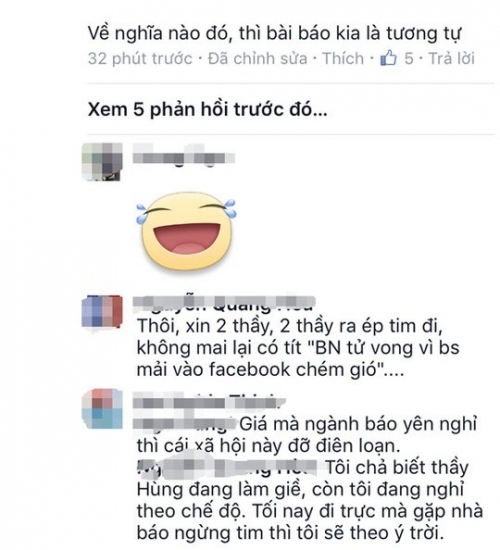Click the partly blurred 'Quang' commenter name
This screenshot has width=500, height=550.
tap(225, 304)
